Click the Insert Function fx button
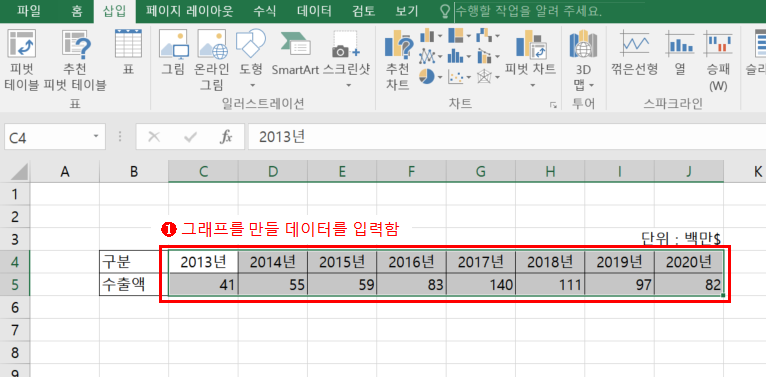This screenshot has width=766, height=377. 226,138
